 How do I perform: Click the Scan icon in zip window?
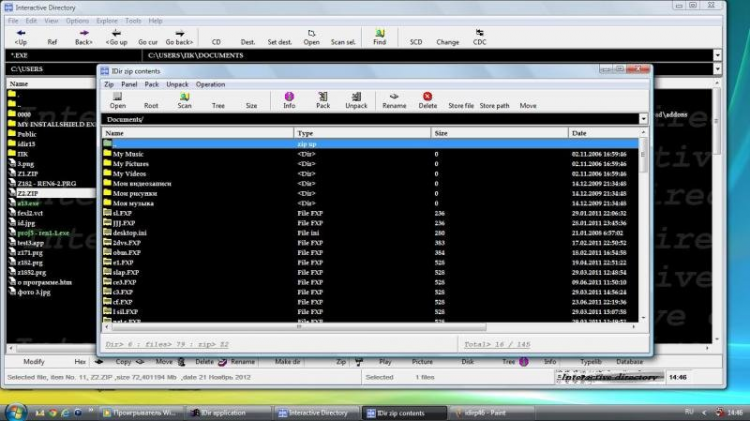(x=184, y=97)
